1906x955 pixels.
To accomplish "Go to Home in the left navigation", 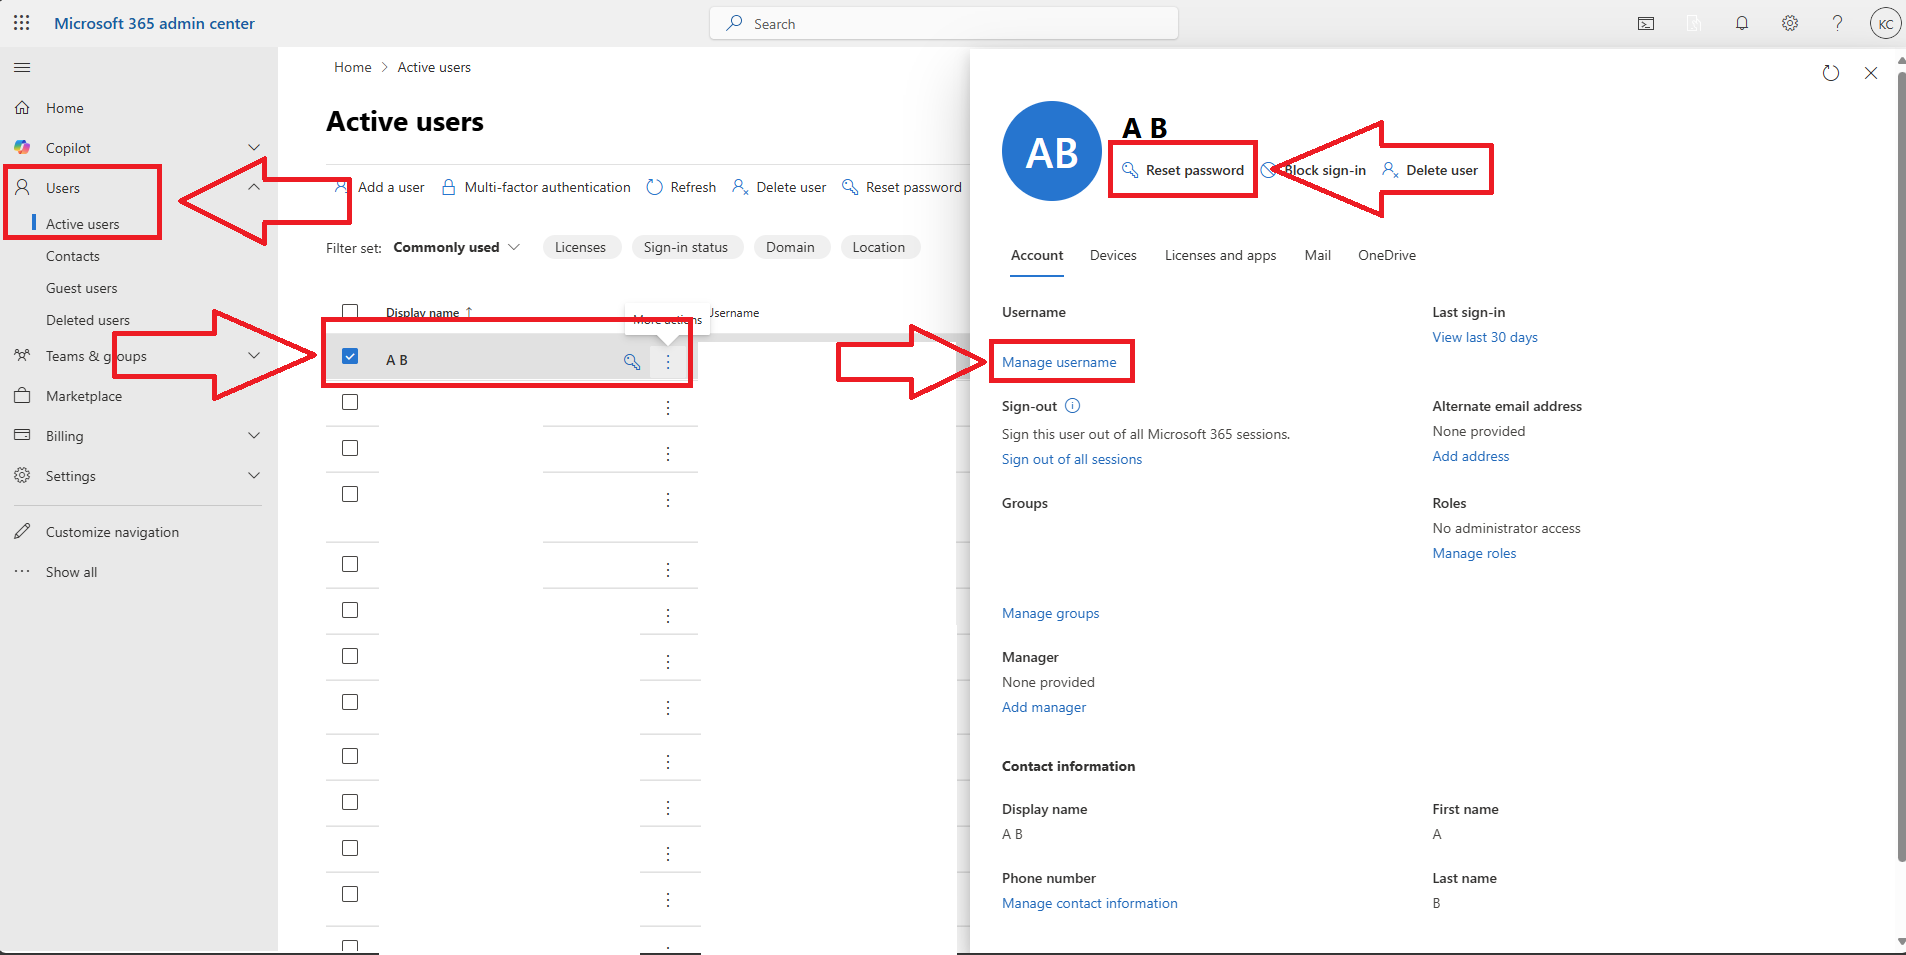I will click(x=65, y=108).
